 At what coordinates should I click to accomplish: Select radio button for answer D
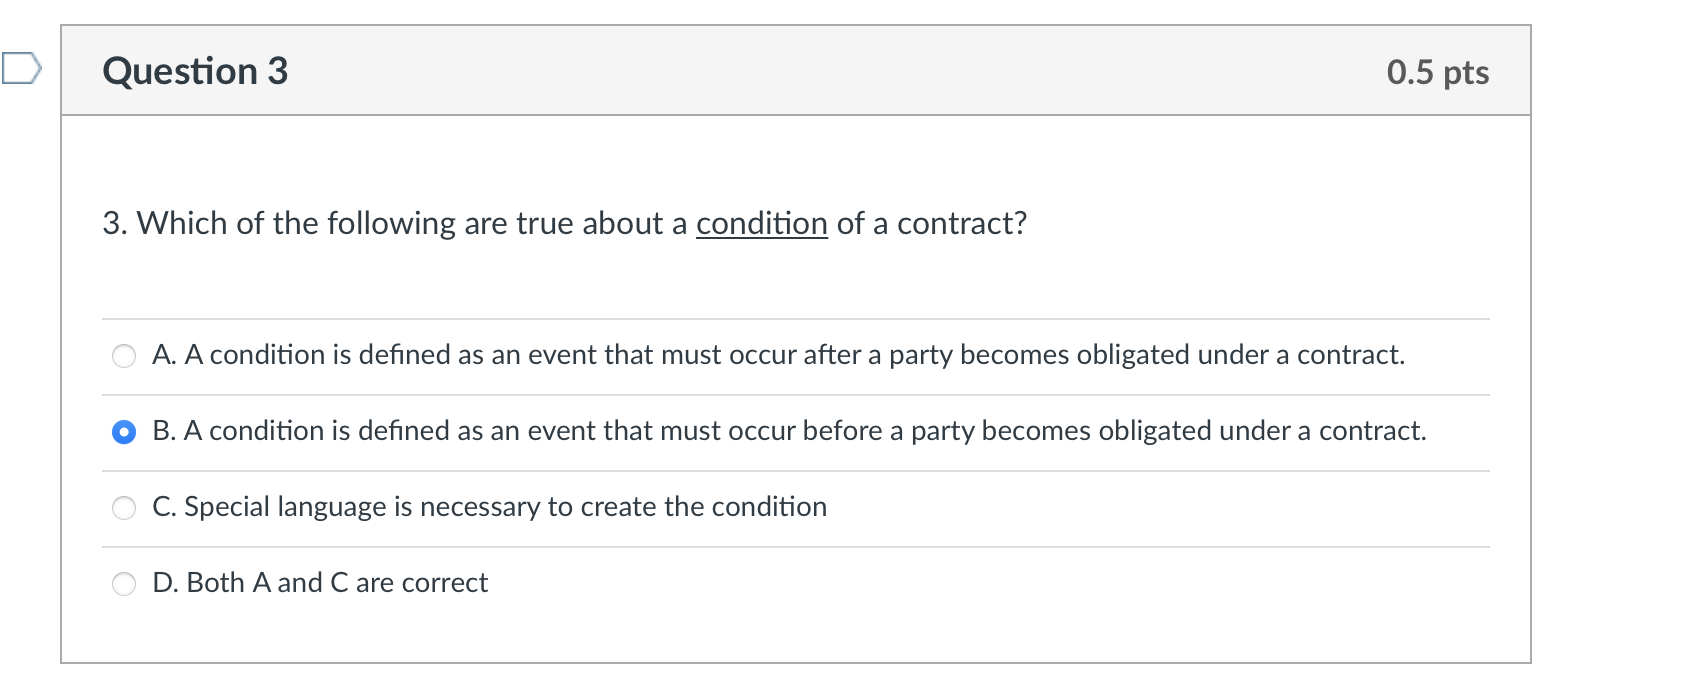click(123, 584)
